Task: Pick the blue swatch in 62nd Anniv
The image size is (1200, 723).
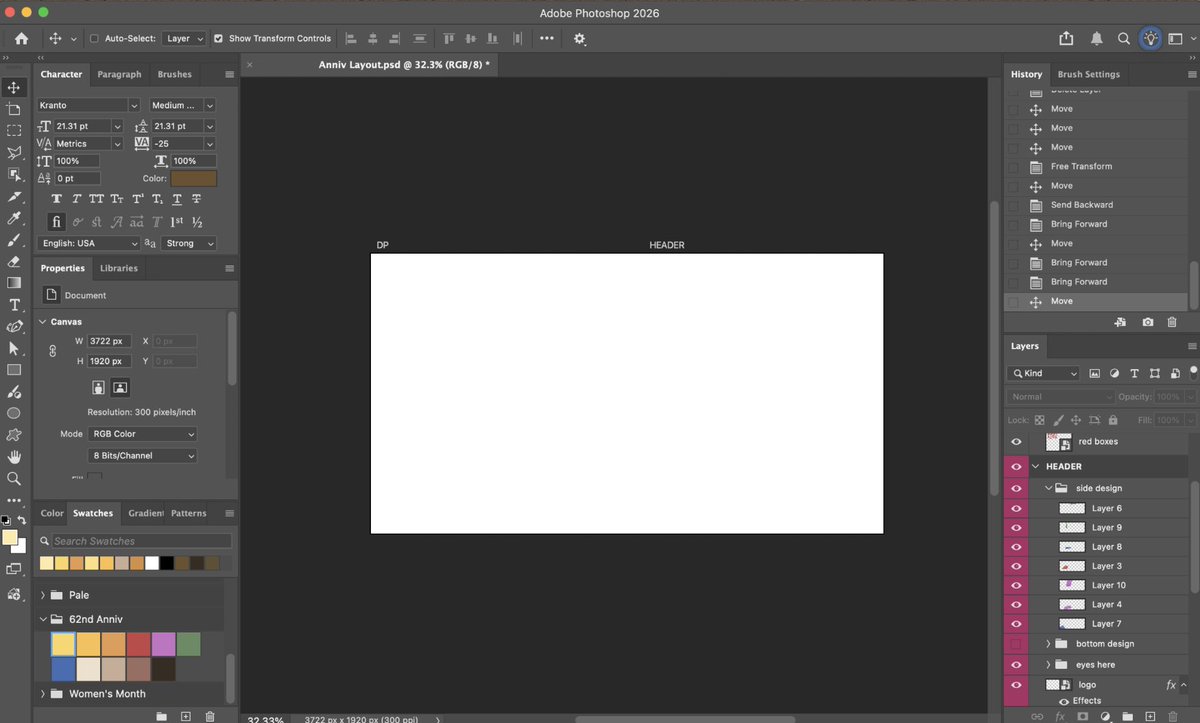Action: pyautogui.click(x=63, y=669)
